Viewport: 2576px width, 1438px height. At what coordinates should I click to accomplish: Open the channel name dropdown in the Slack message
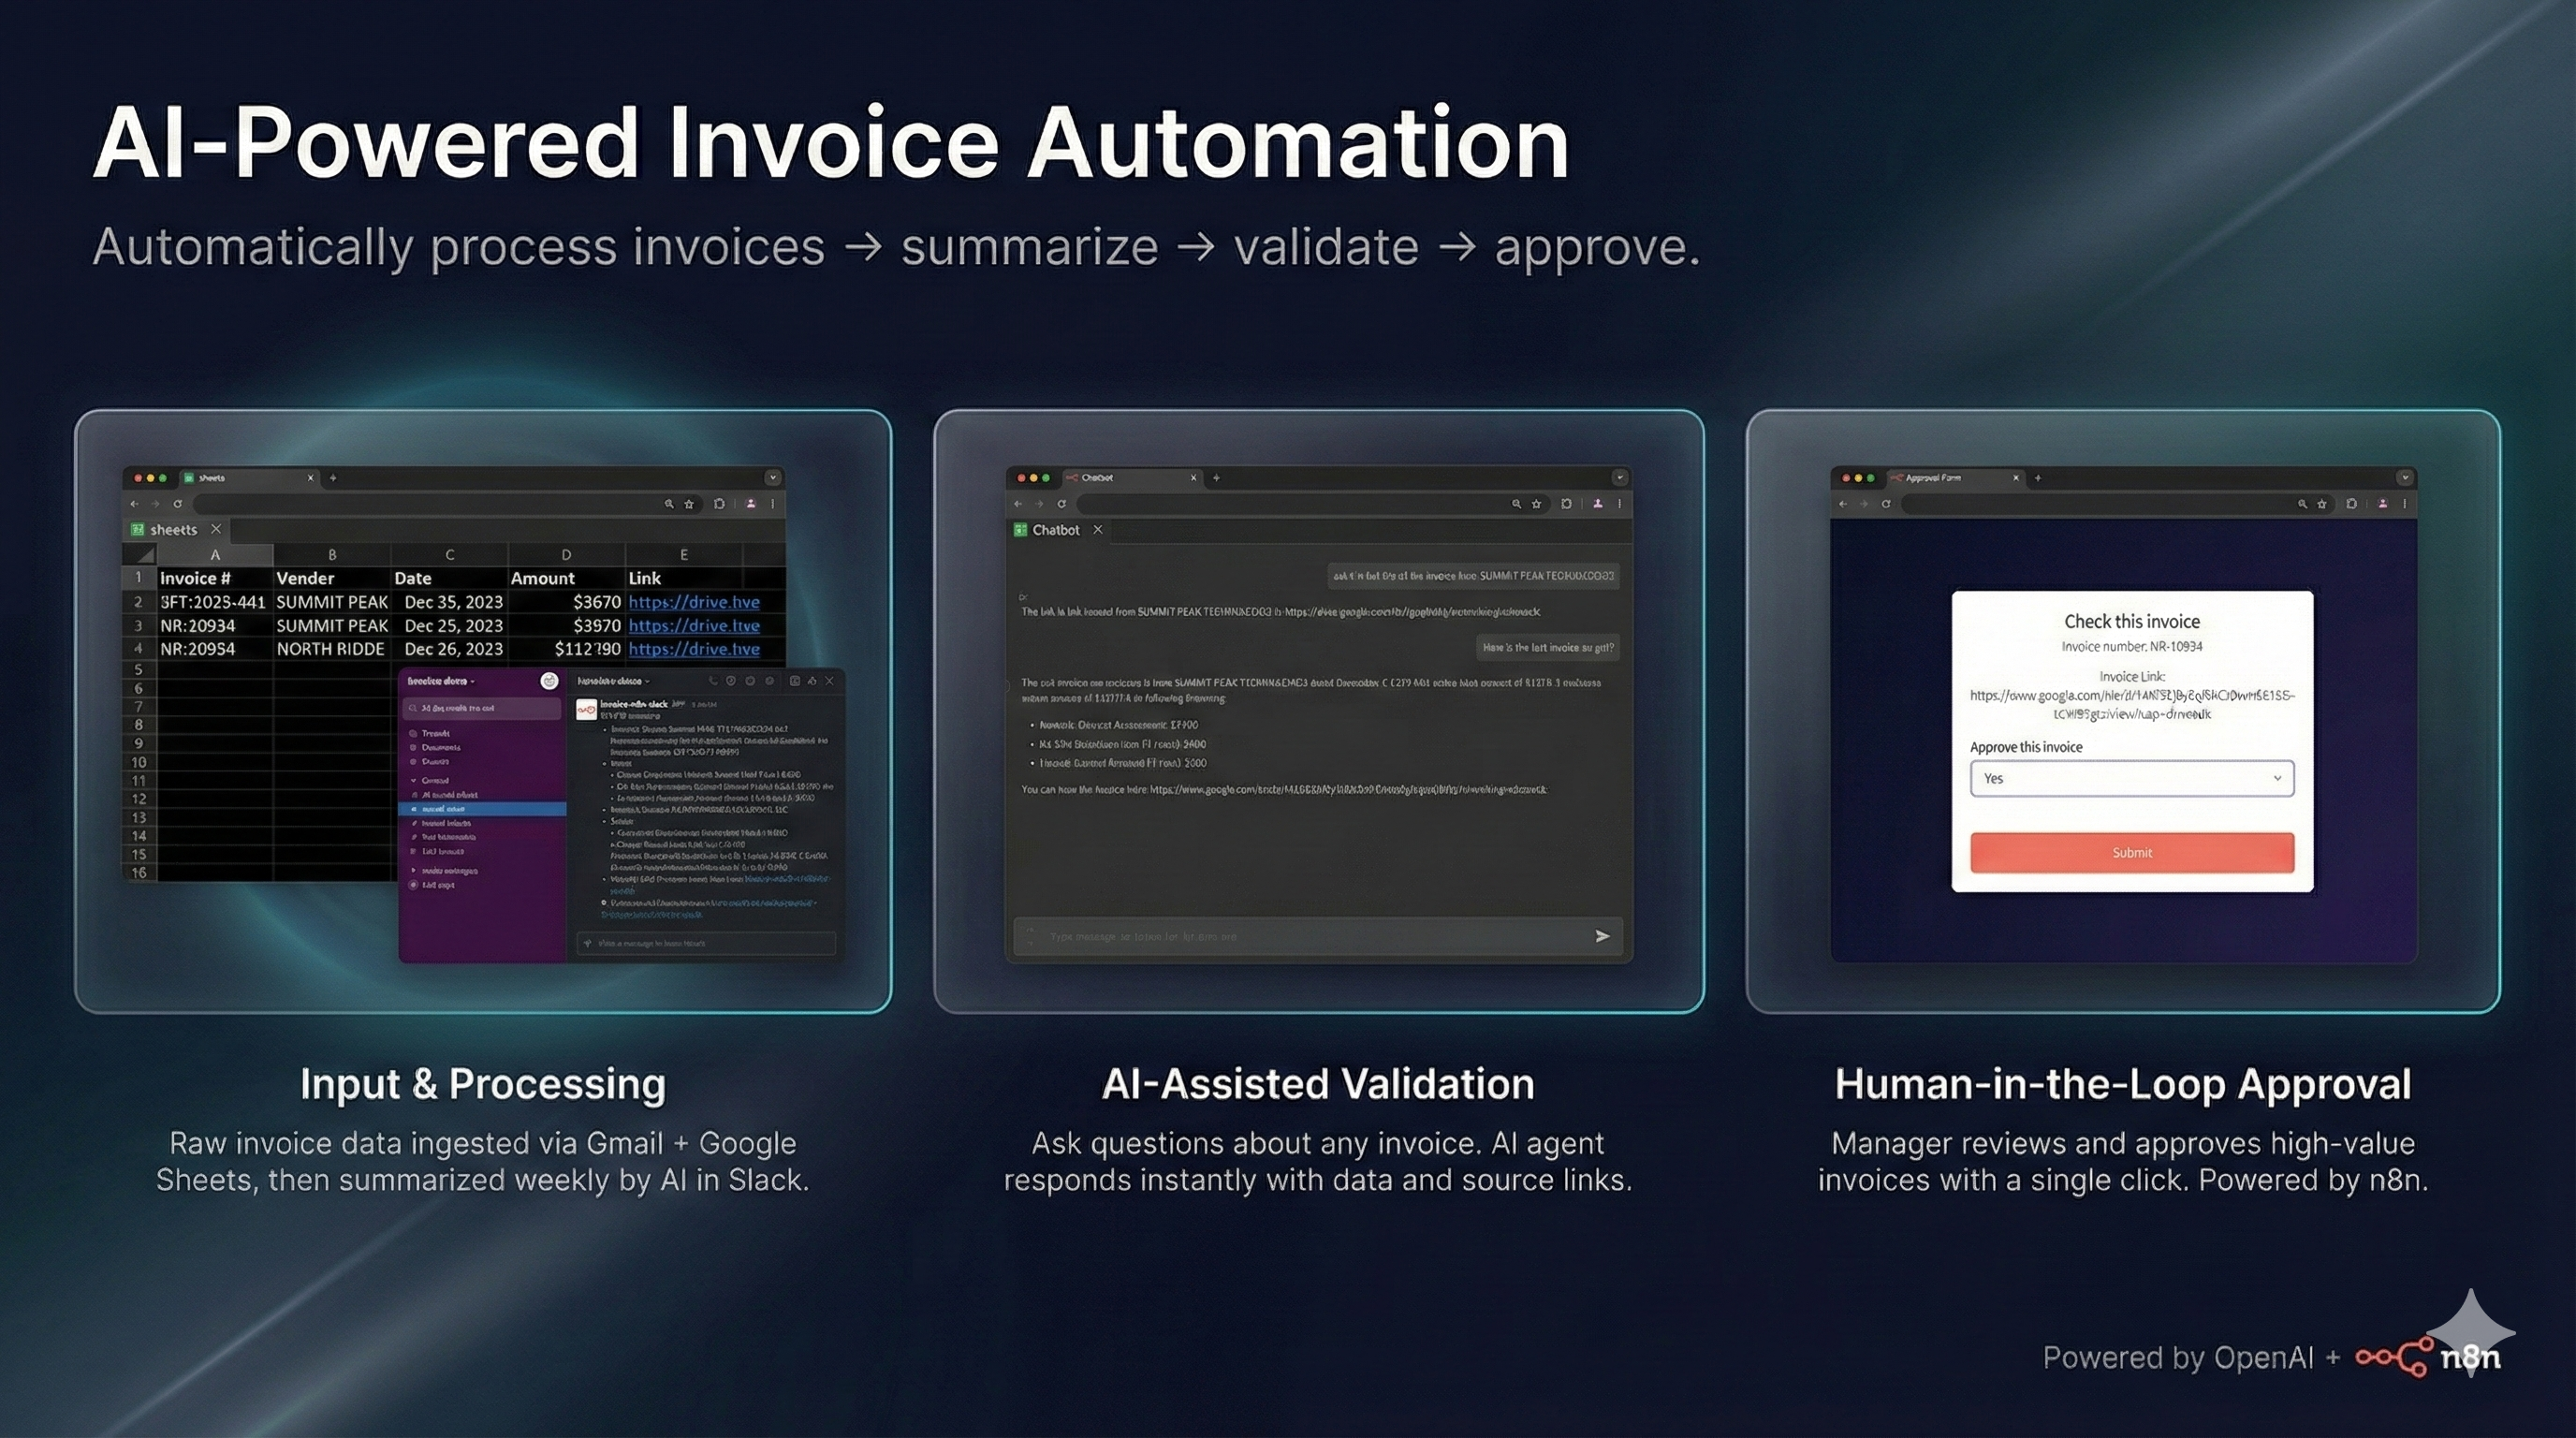pos(648,683)
